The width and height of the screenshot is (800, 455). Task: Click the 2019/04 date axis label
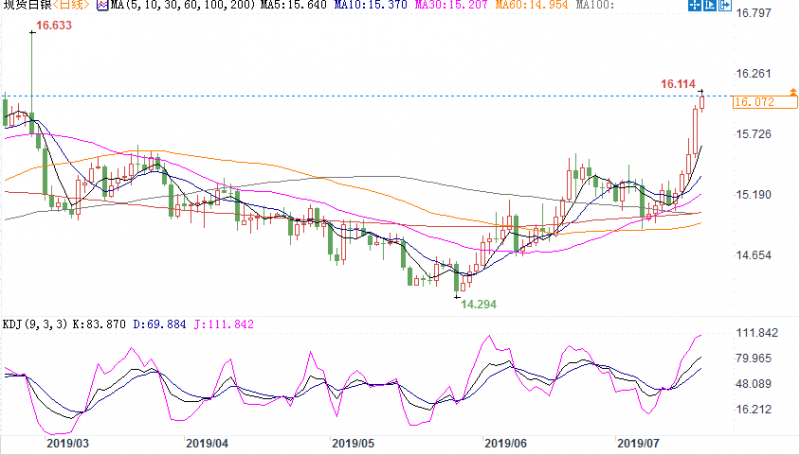[x=207, y=443]
